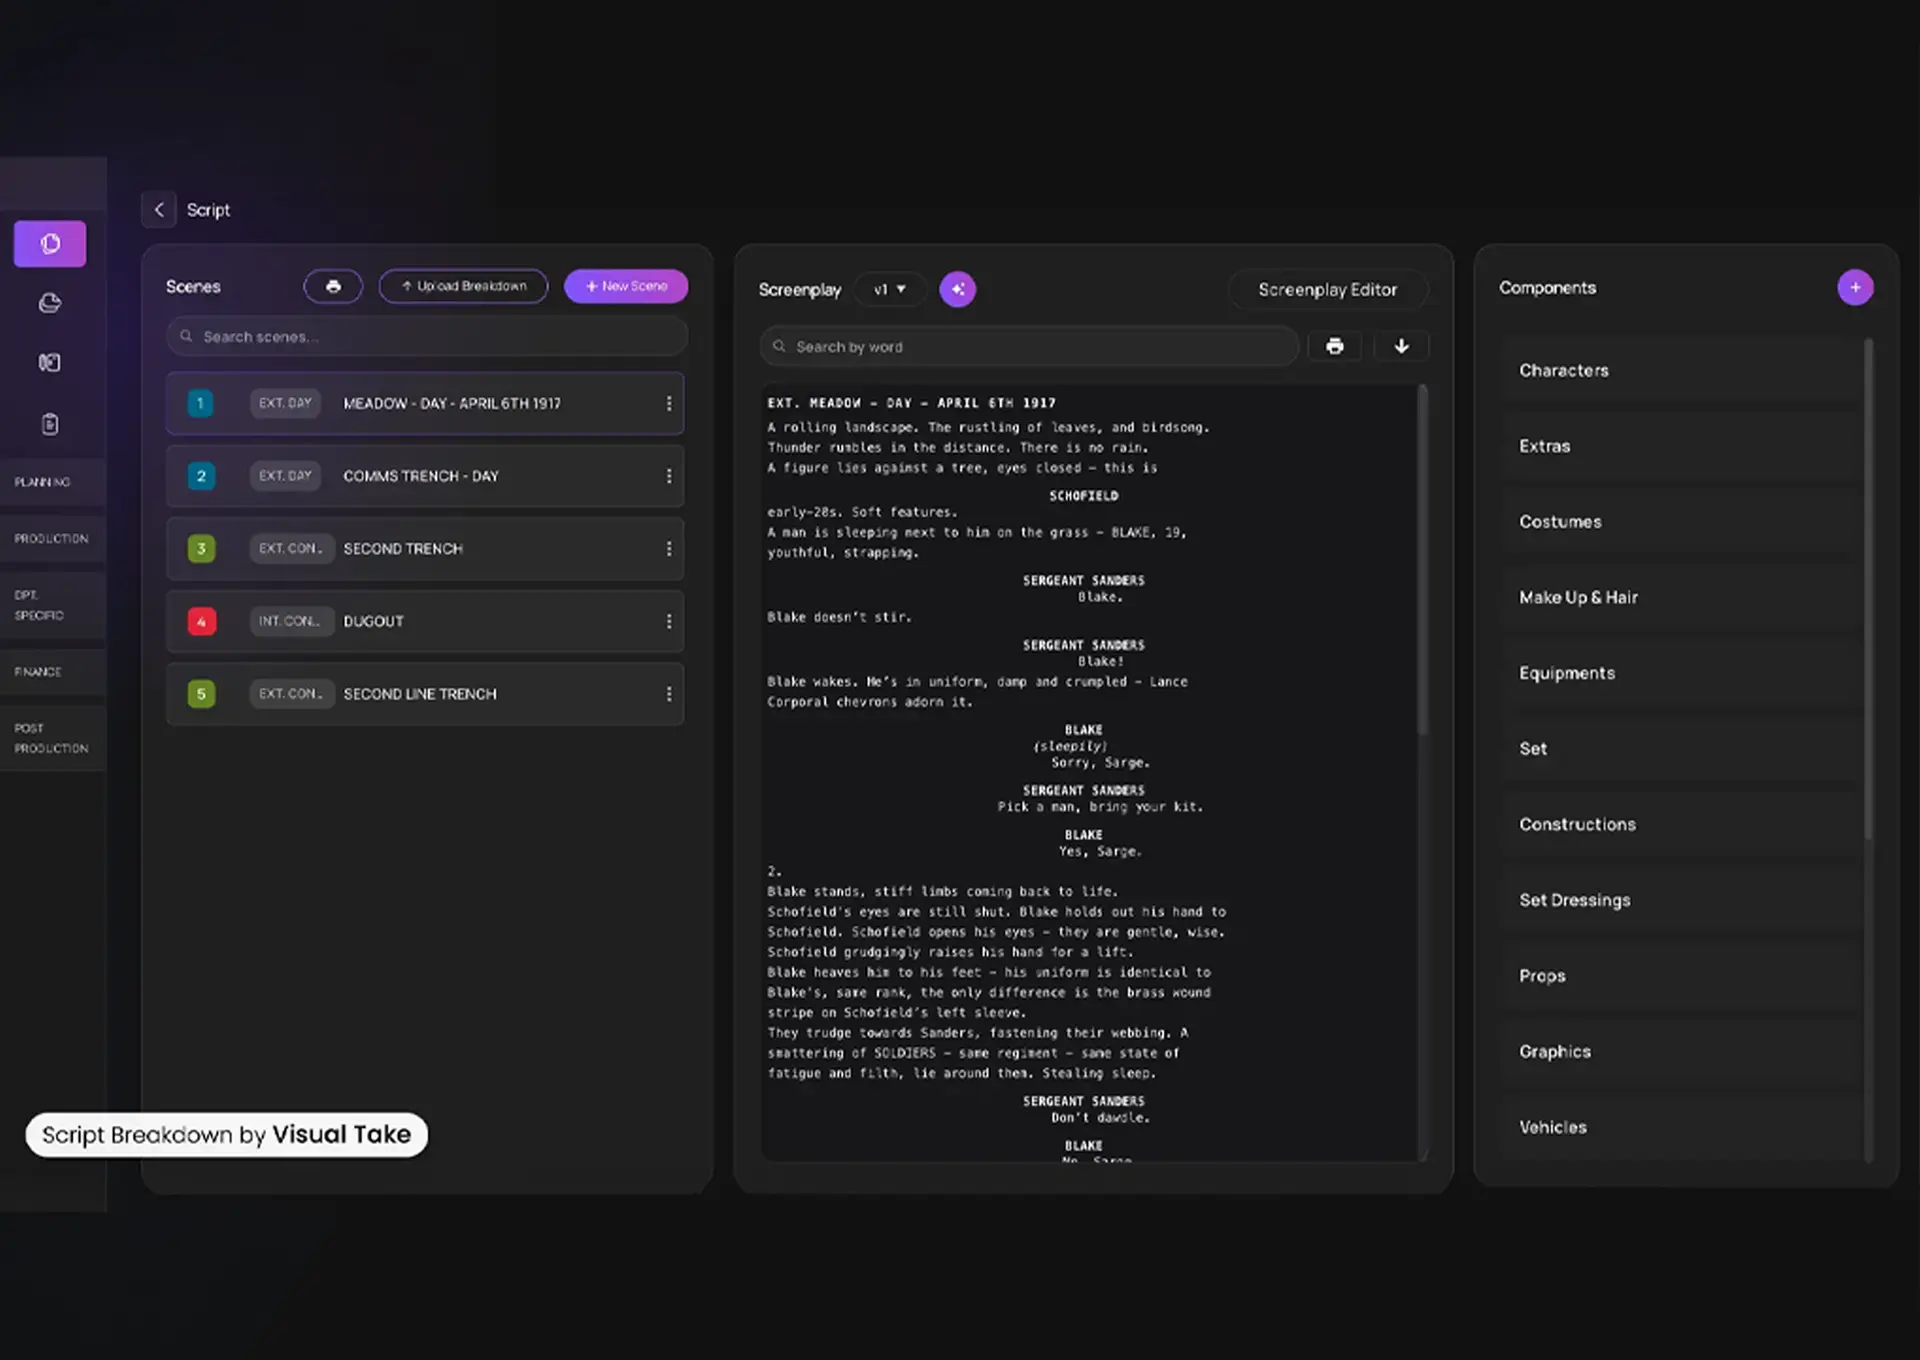The image size is (1920, 1360).
Task: Open the Vehicles component
Action: pos(1679,1127)
